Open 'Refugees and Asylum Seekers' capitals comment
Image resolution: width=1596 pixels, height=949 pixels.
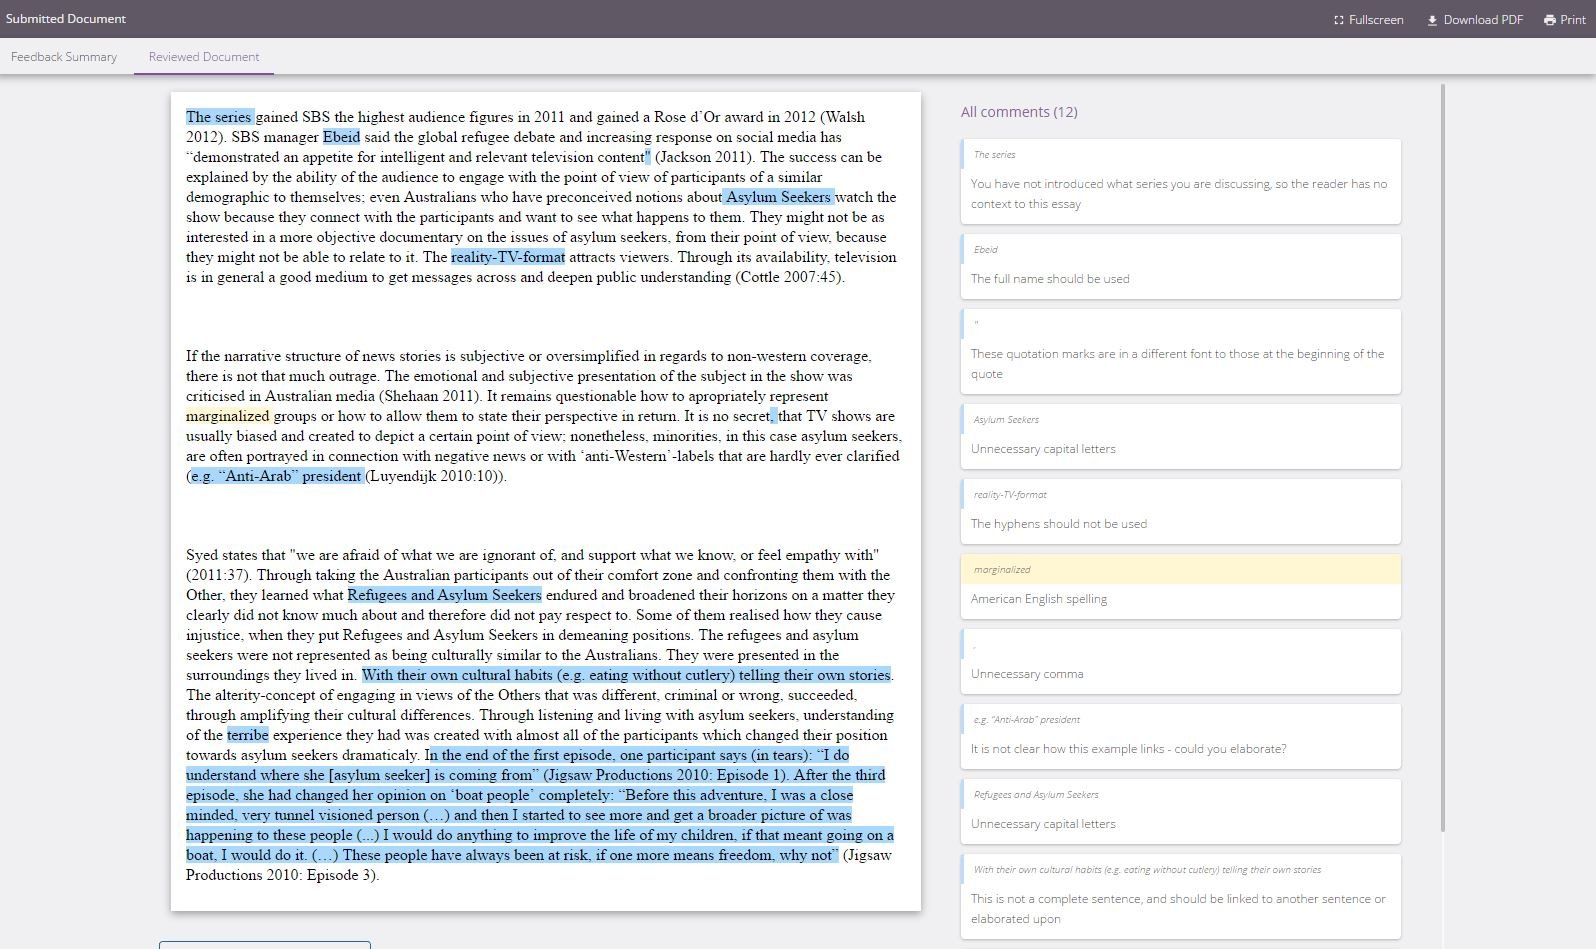pyautogui.click(x=1180, y=811)
